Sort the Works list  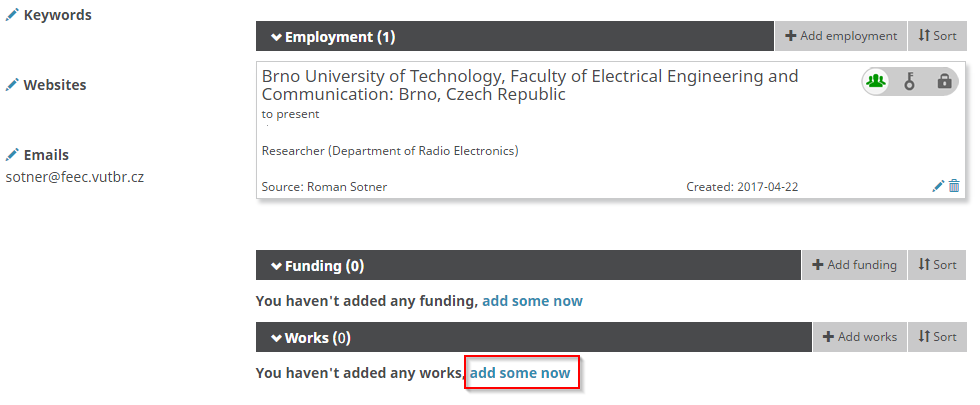(937, 337)
